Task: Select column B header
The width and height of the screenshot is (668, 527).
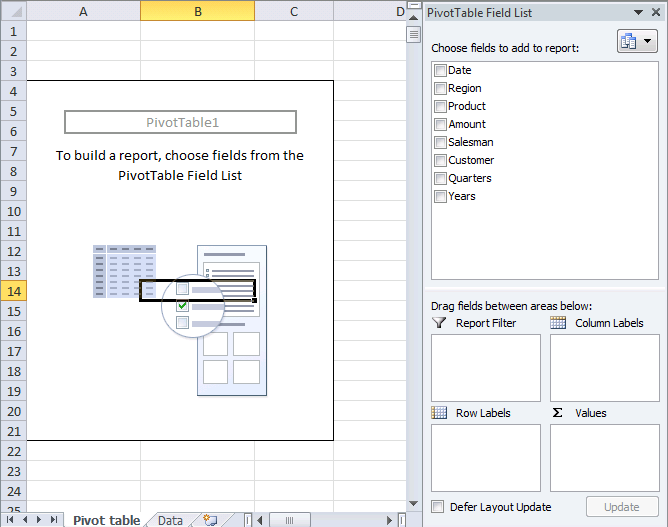Action: click(x=198, y=12)
